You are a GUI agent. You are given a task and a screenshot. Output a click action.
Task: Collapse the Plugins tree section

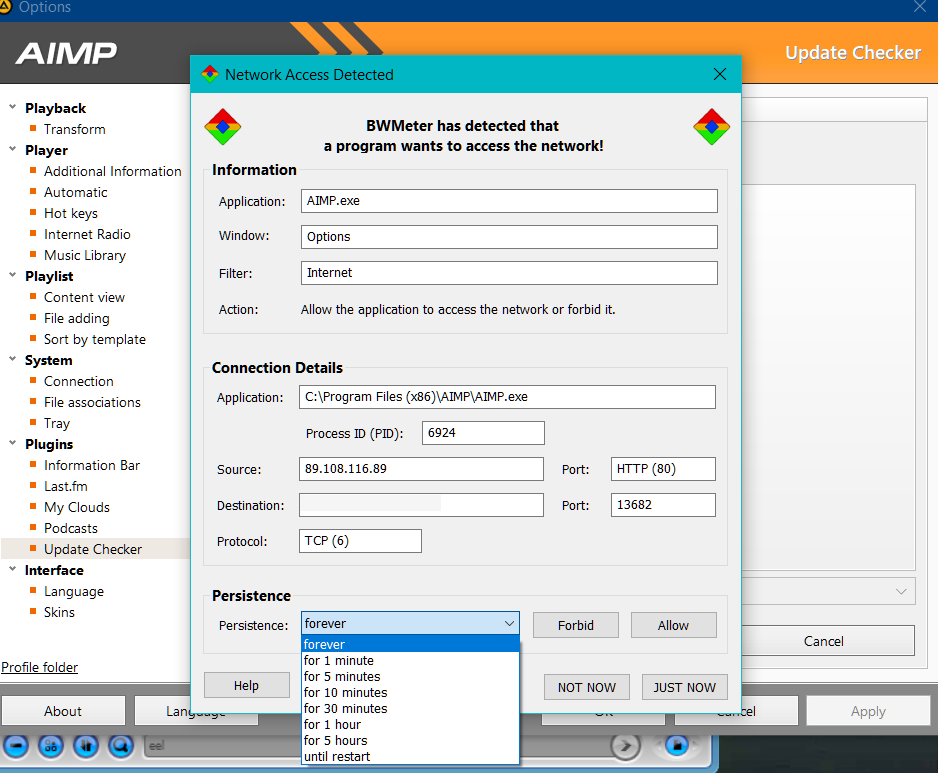coord(13,443)
